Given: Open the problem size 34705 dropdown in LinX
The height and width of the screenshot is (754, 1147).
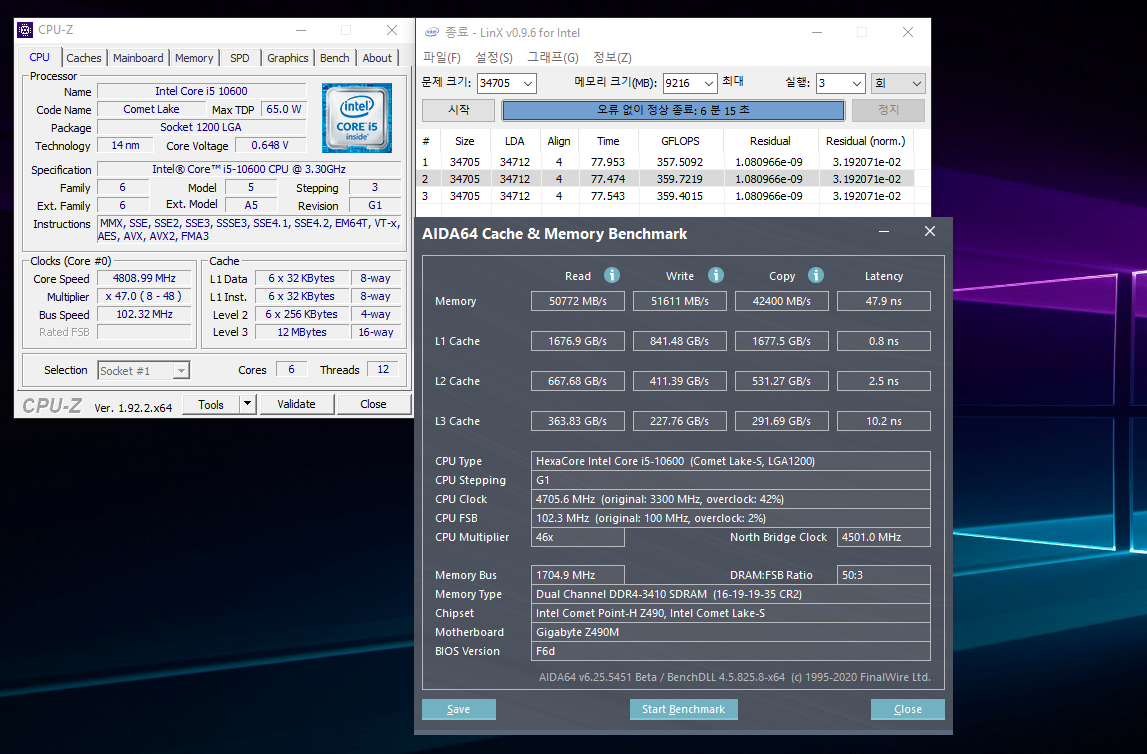Looking at the screenshot, I should 527,83.
